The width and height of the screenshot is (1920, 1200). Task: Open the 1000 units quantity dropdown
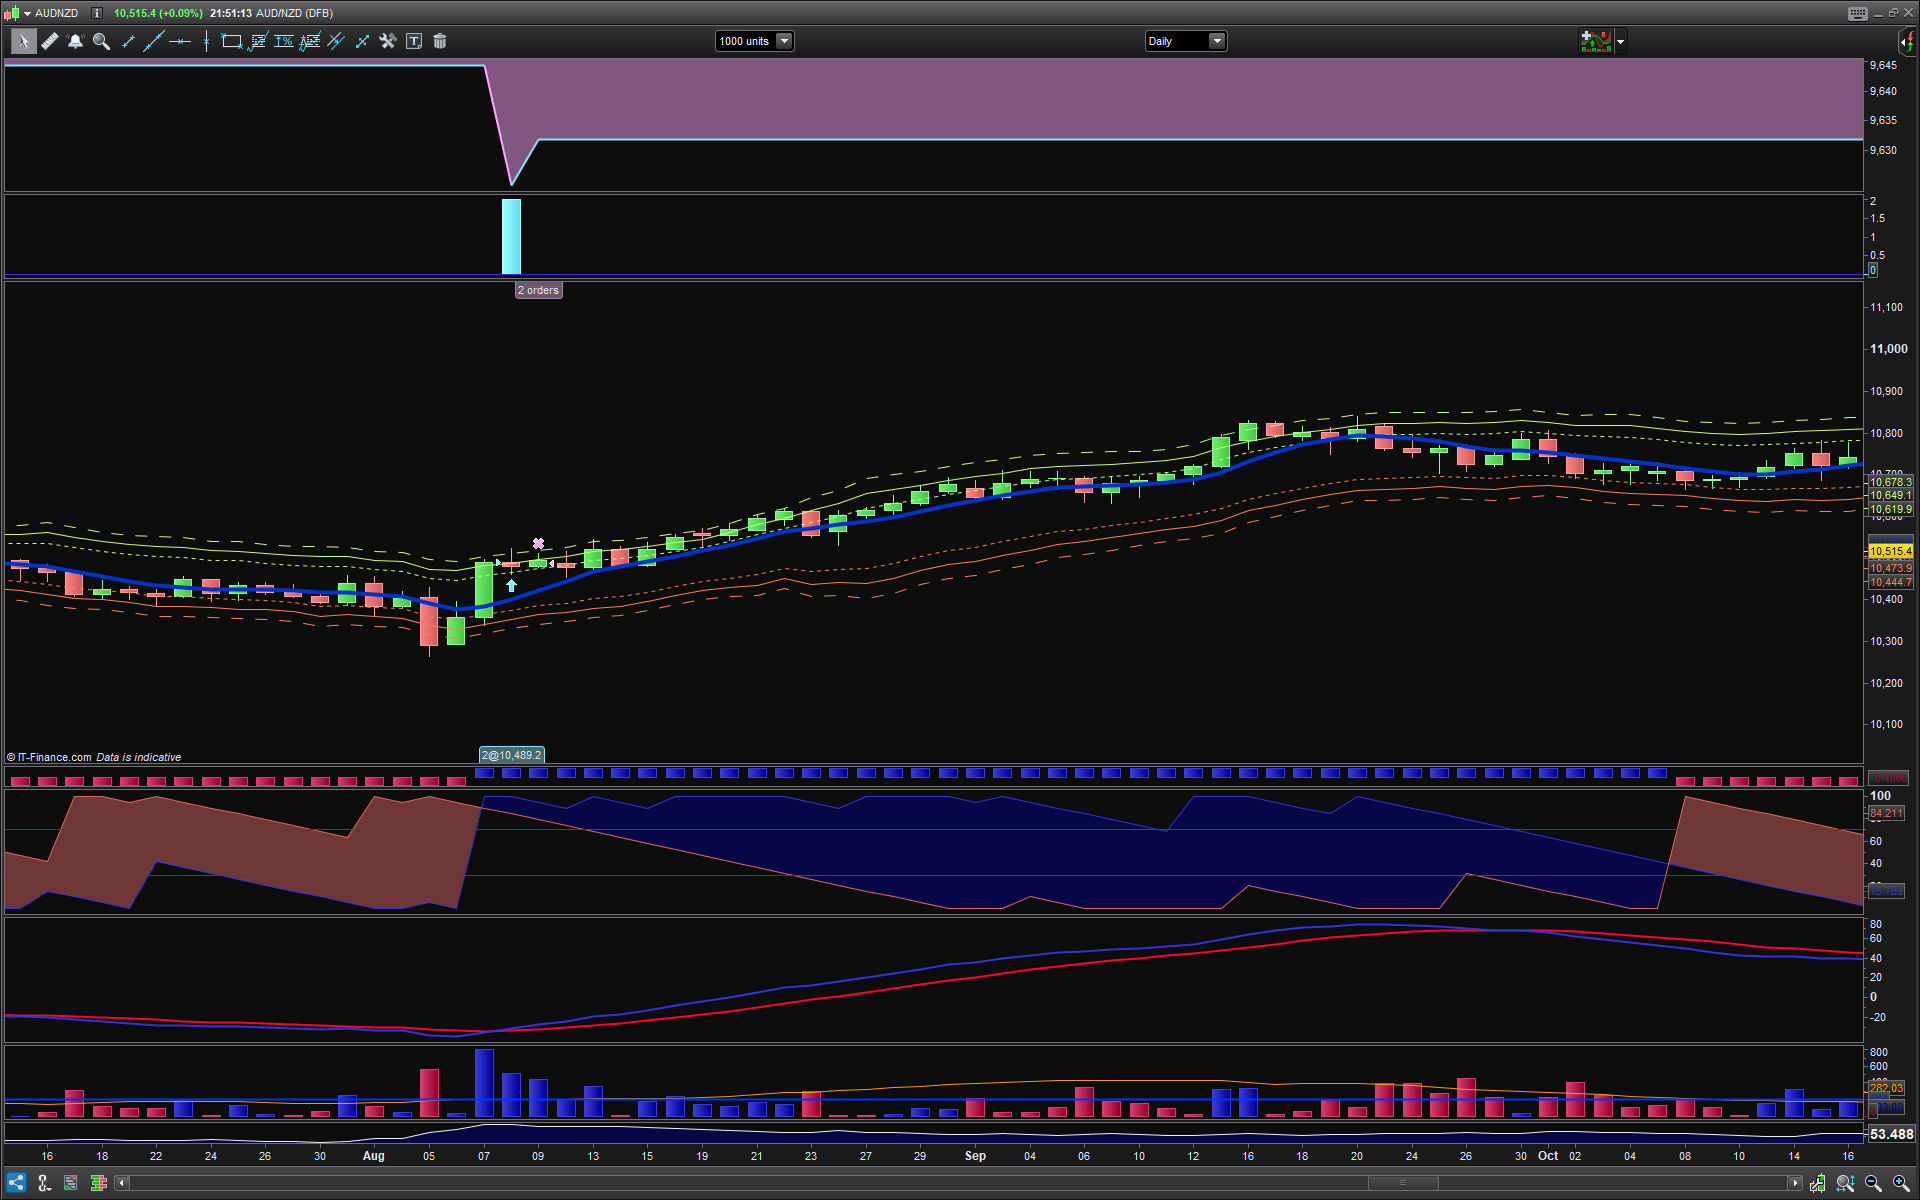[x=784, y=41]
